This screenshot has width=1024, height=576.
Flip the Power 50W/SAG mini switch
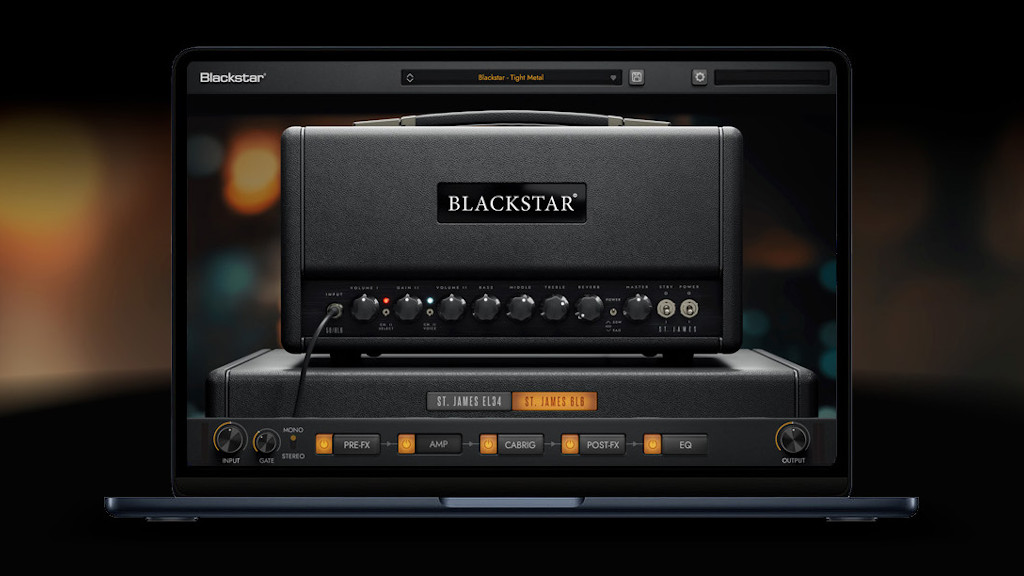tap(613, 312)
